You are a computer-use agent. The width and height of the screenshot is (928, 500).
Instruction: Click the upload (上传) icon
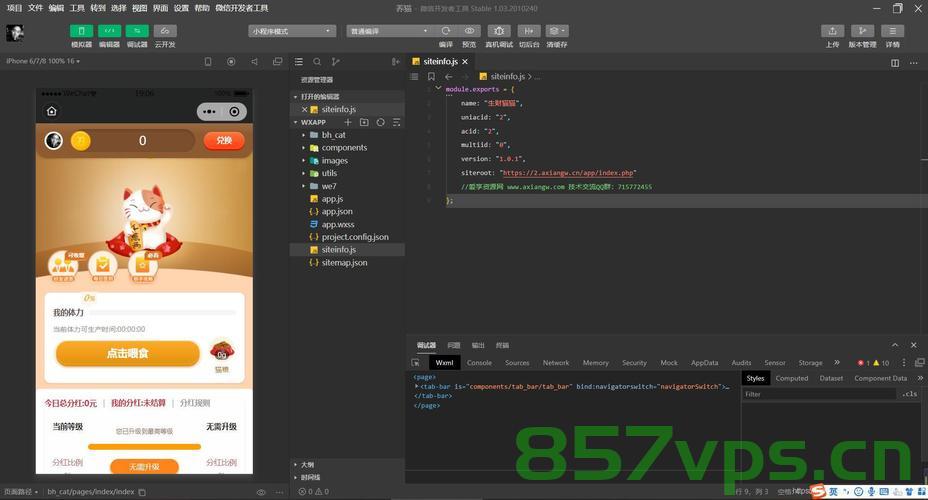[x=832, y=31]
